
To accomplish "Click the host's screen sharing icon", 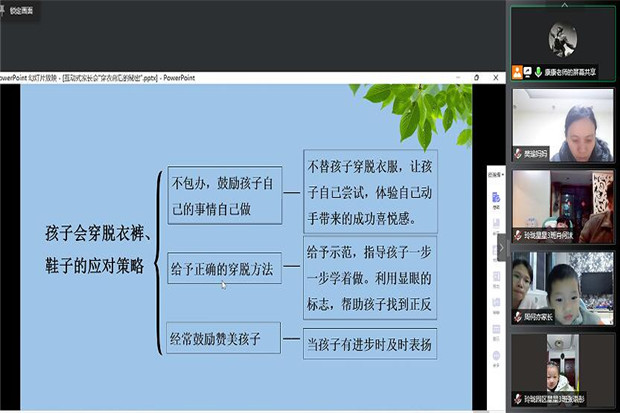I will click(x=529, y=72).
